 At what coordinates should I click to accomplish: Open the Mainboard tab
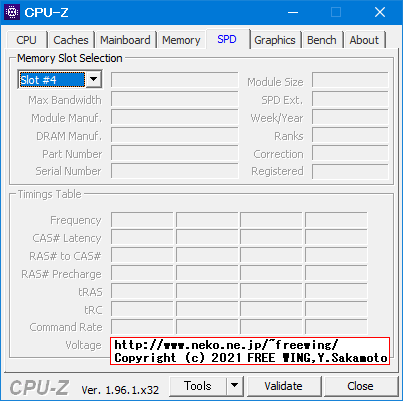(x=125, y=40)
